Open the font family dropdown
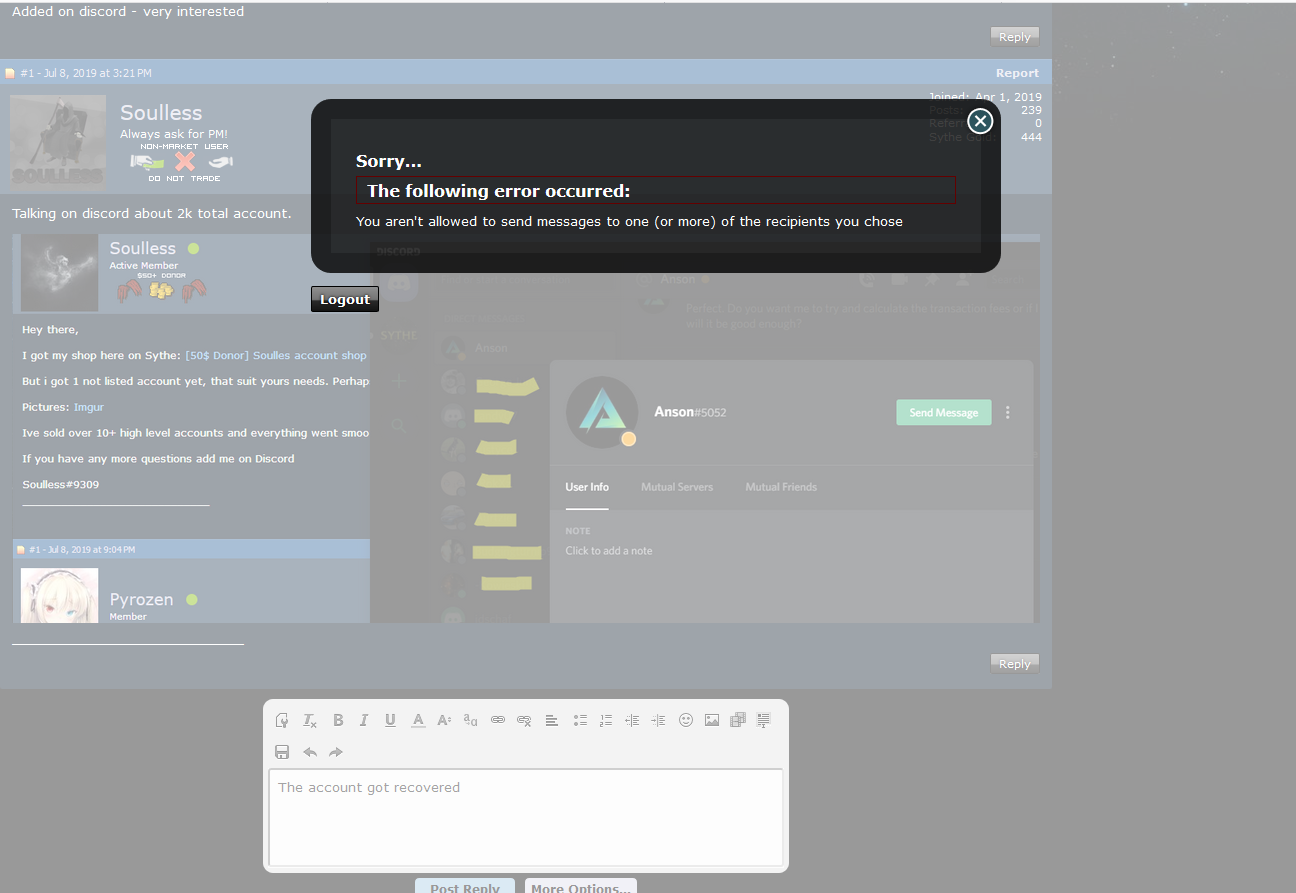Screen dimensions: 1296x893 (x=471, y=720)
